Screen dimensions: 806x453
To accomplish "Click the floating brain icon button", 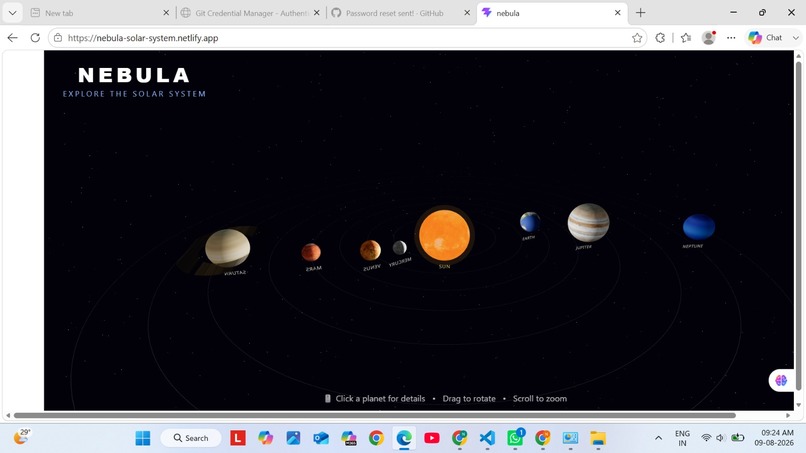I will coord(781,380).
